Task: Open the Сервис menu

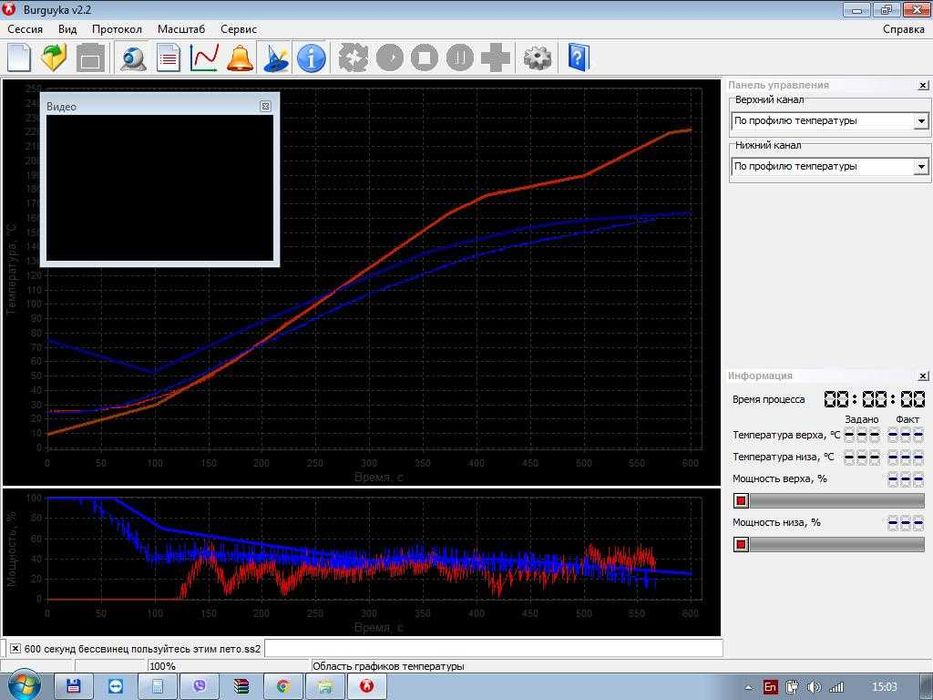Action: pyautogui.click(x=238, y=29)
